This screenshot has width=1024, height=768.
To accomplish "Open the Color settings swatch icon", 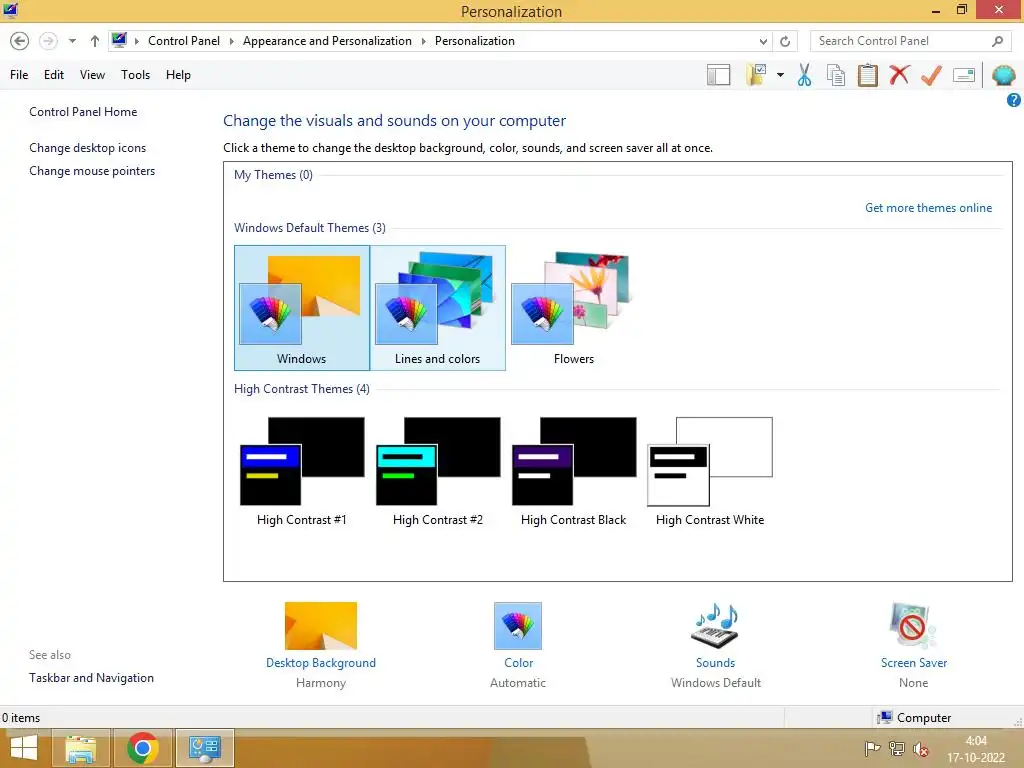I will tap(518, 626).
